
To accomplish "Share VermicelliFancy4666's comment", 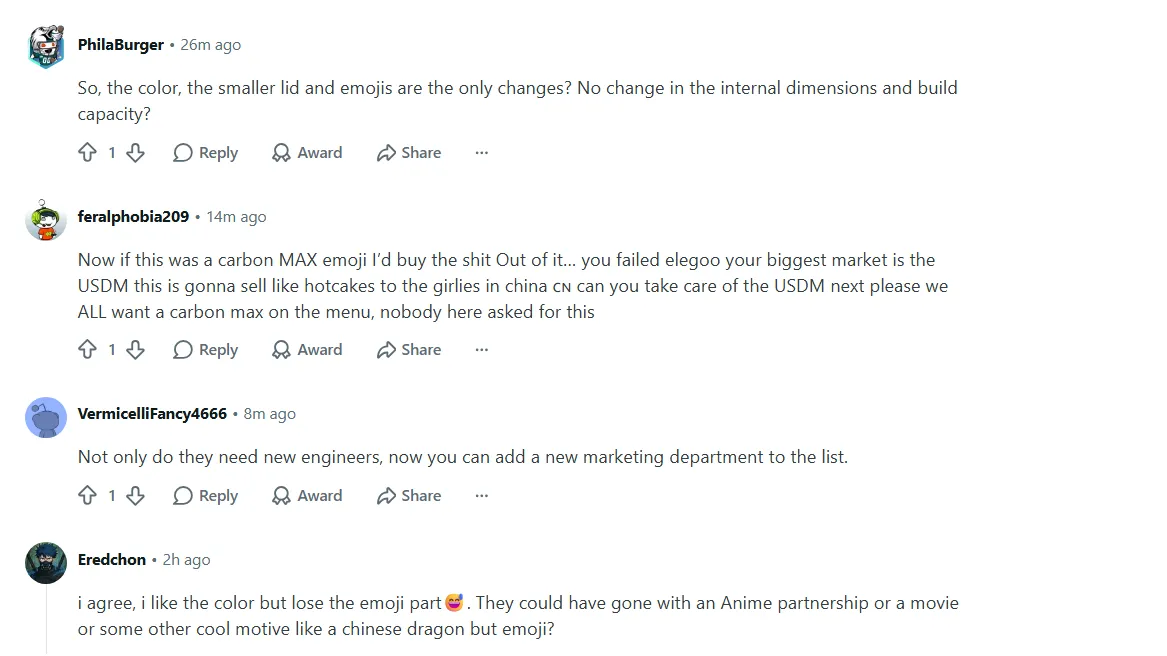I will 409,496.
